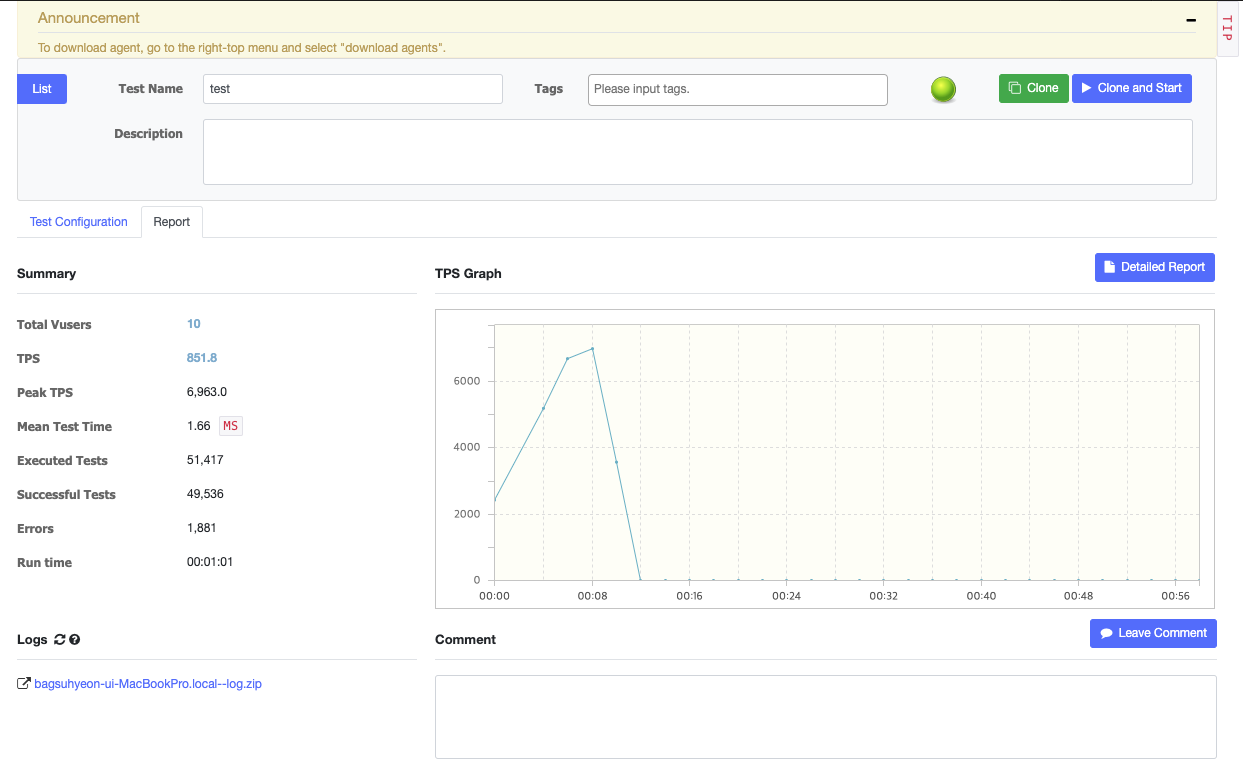Screen dimensions: 1243x775
Task: Click inside the Comment text box
Action: click(826, 717)
